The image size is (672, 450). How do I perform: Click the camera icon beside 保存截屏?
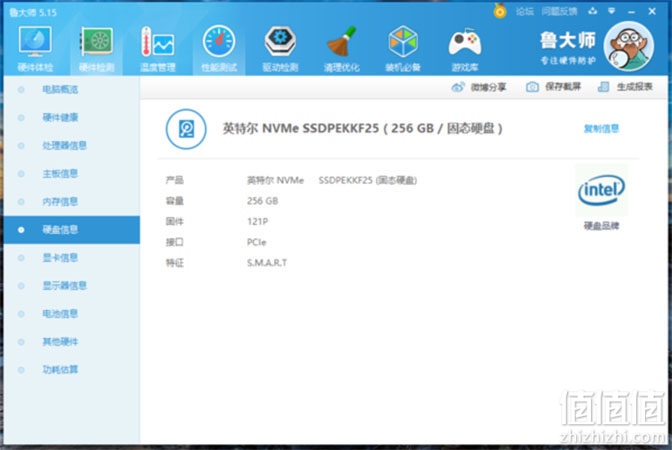532,87
